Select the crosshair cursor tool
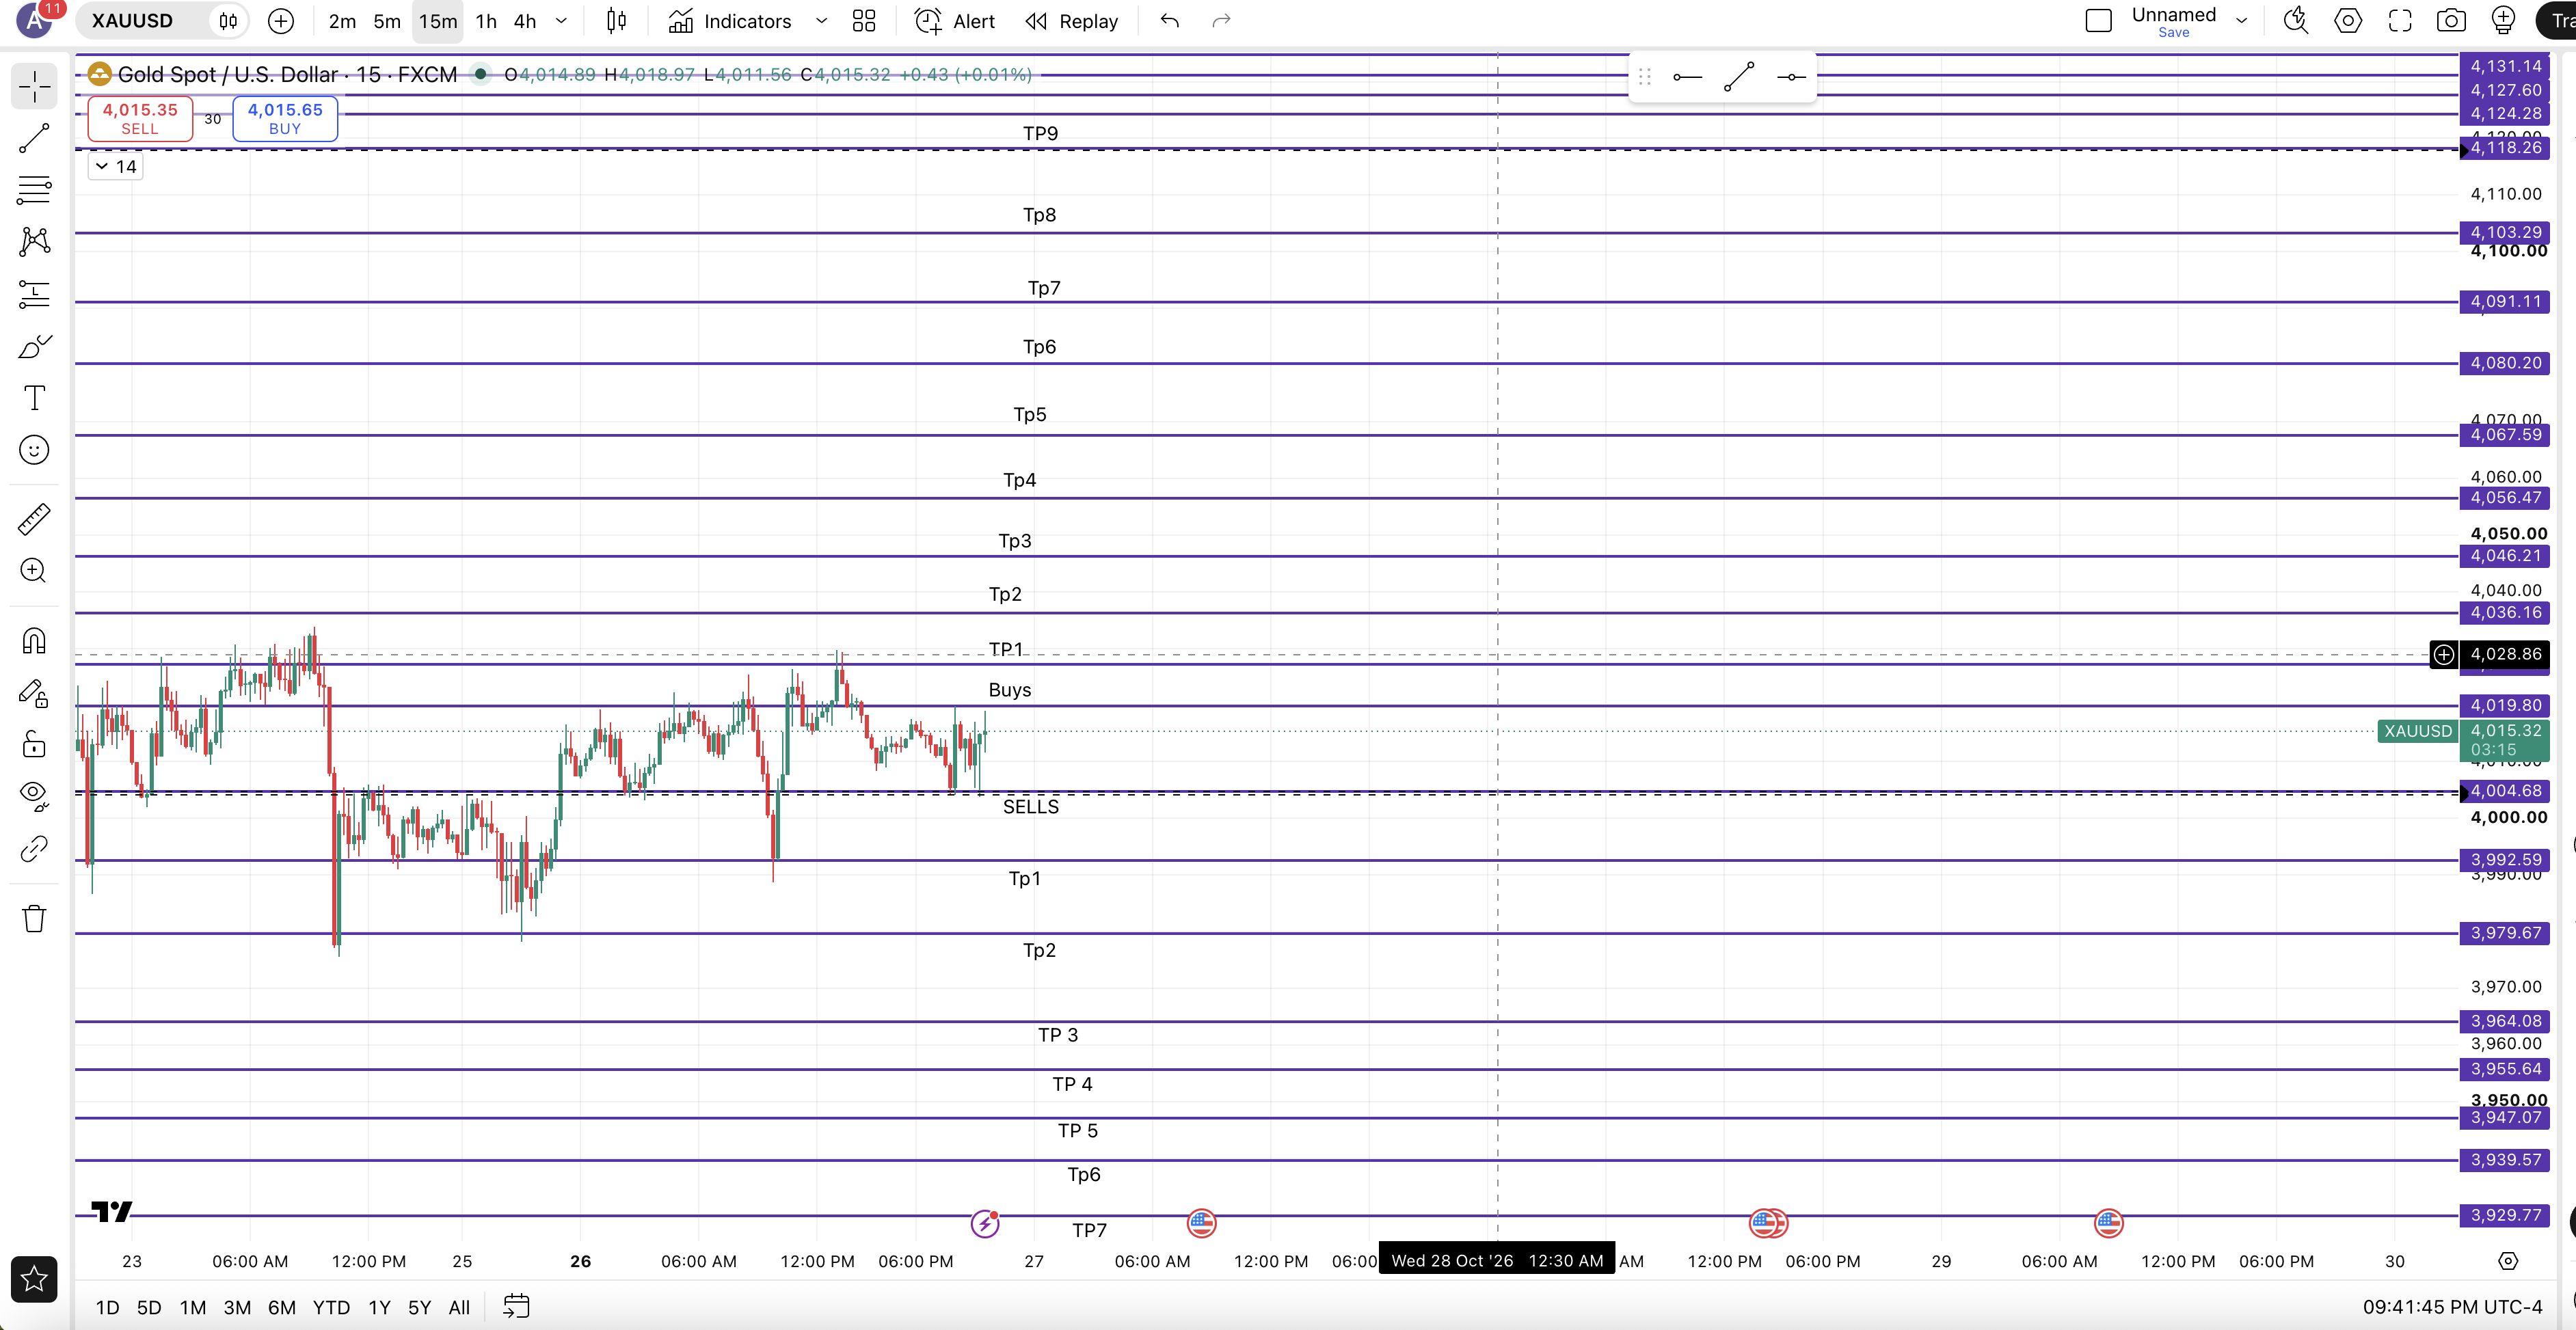The height and width of the screenshot is (1330, 2576). [x=34, y=87]
